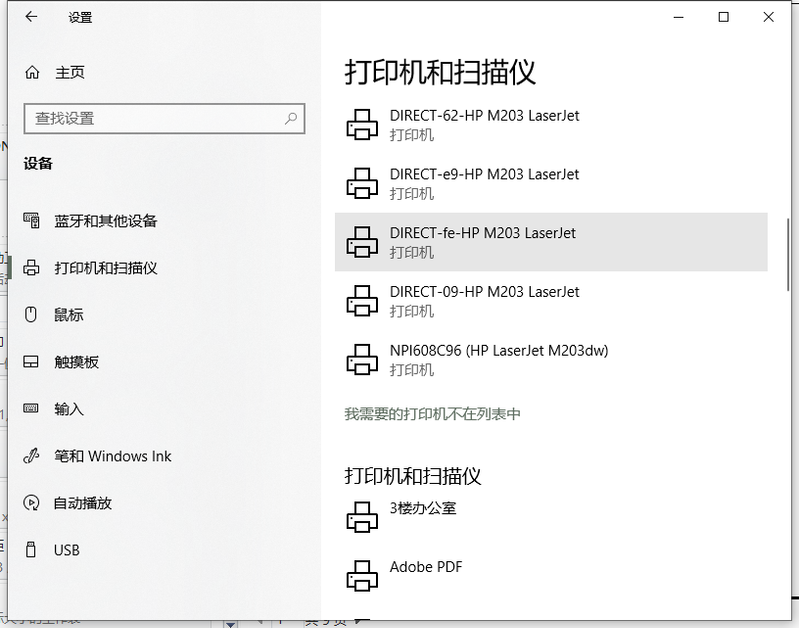Click the 输入 keyboard icon

pyautogui.click(x=31, y=408)
